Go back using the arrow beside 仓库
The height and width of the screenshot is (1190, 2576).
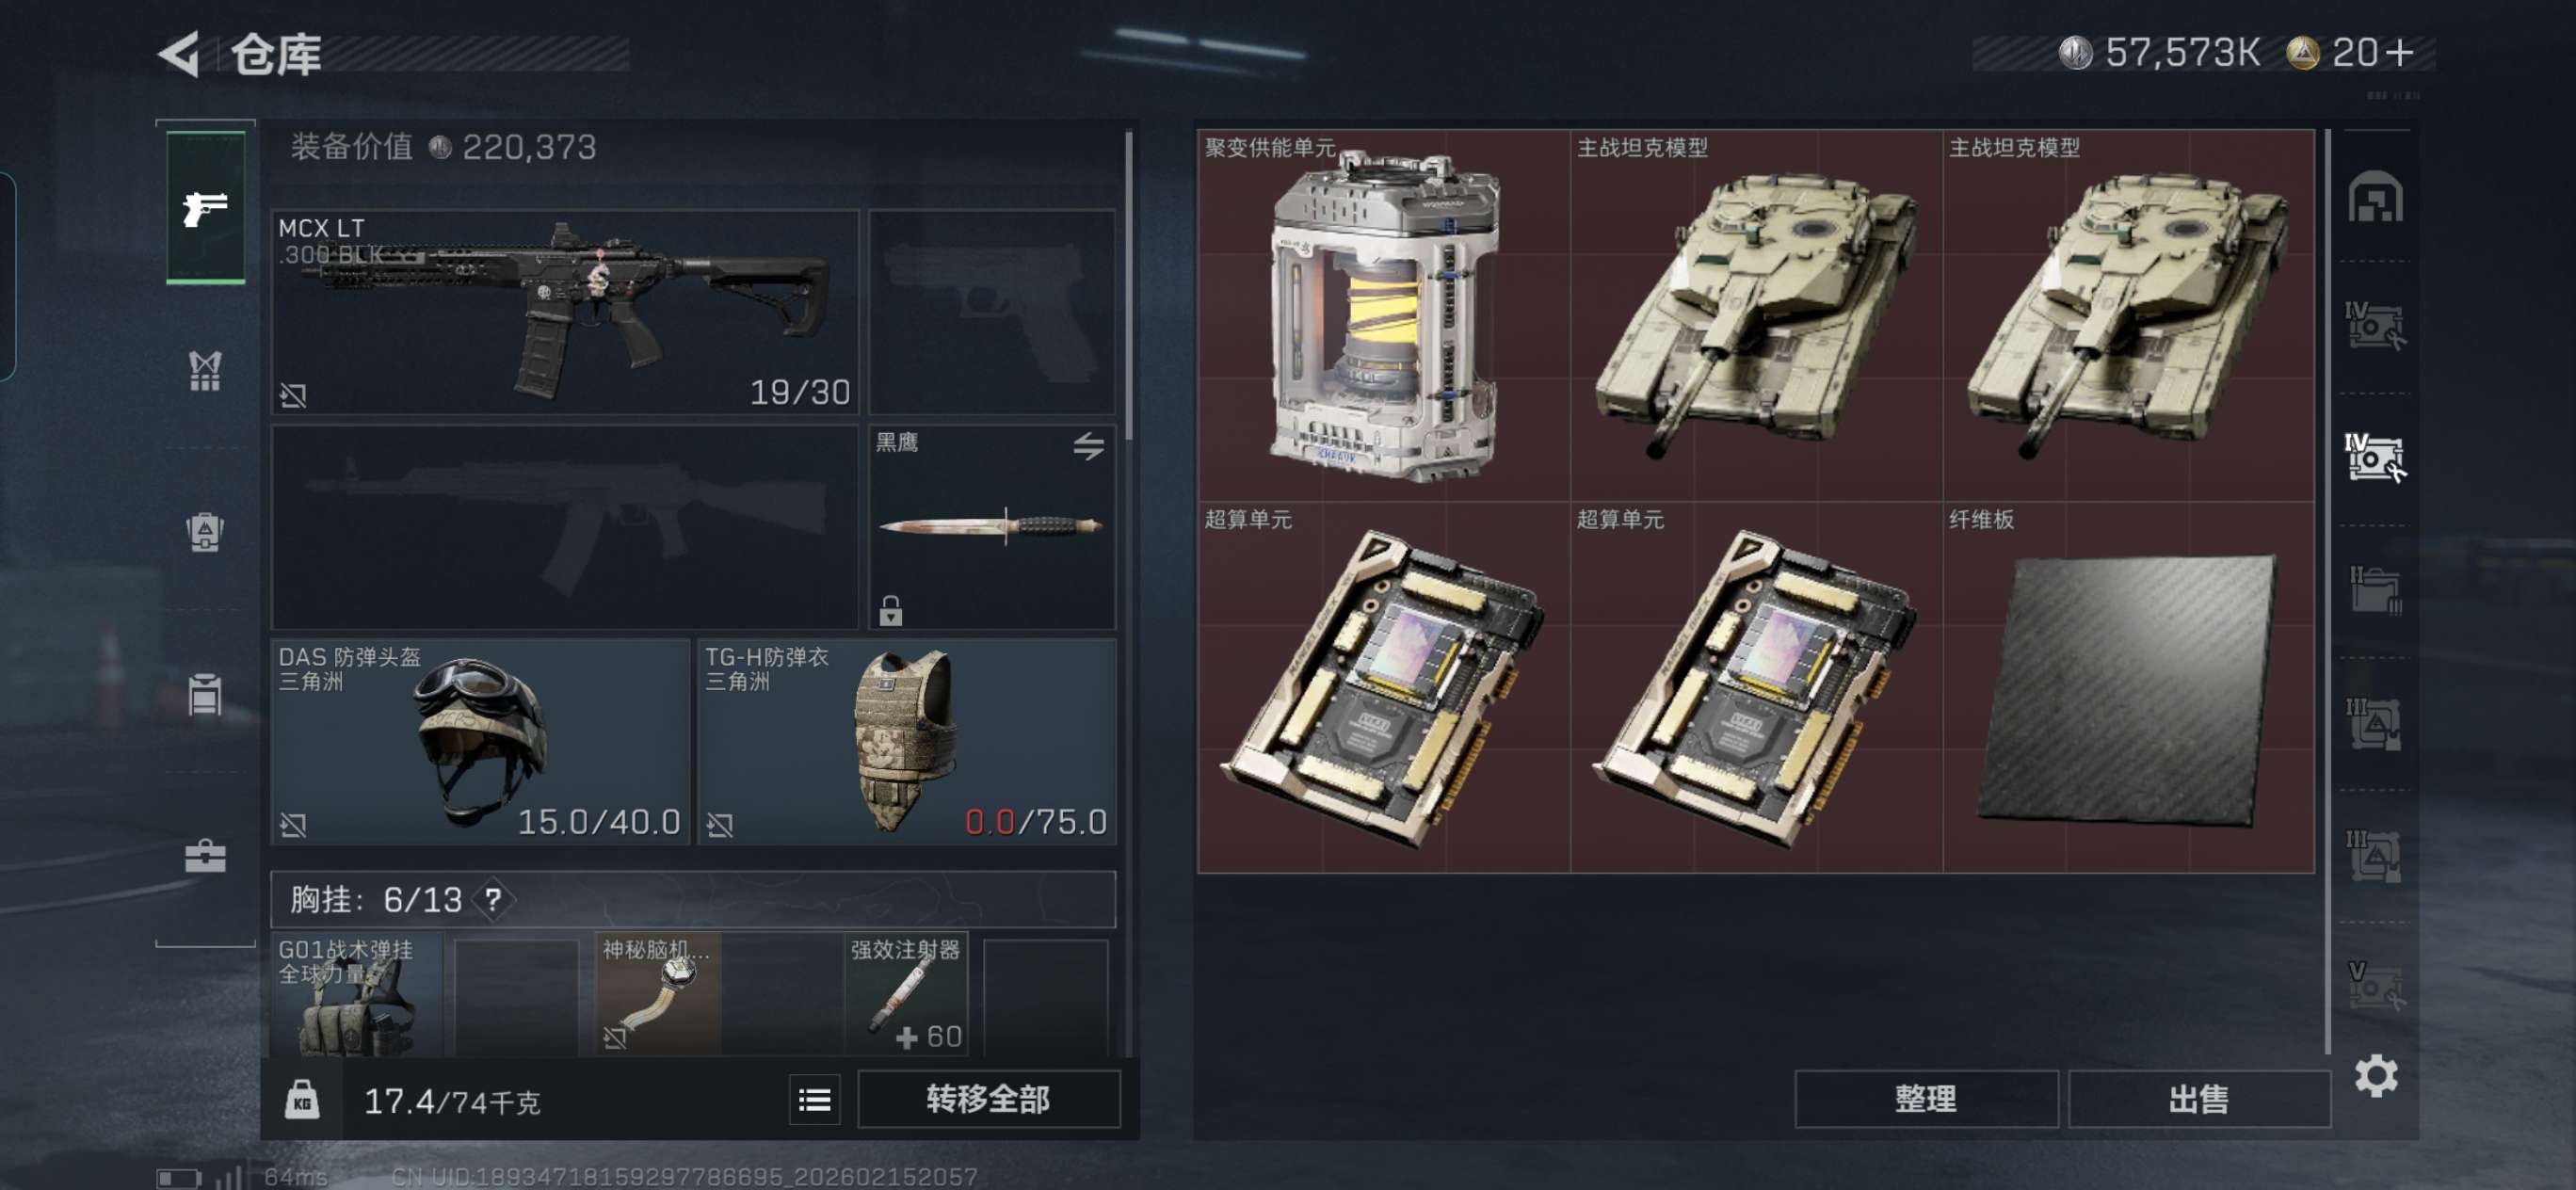[181, 53]
